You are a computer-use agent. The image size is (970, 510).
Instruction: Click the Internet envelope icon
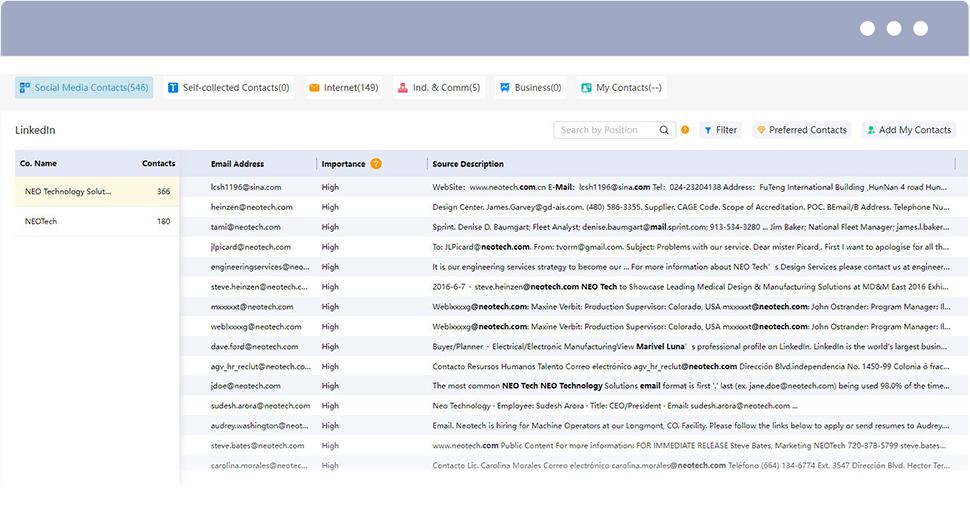314,88
